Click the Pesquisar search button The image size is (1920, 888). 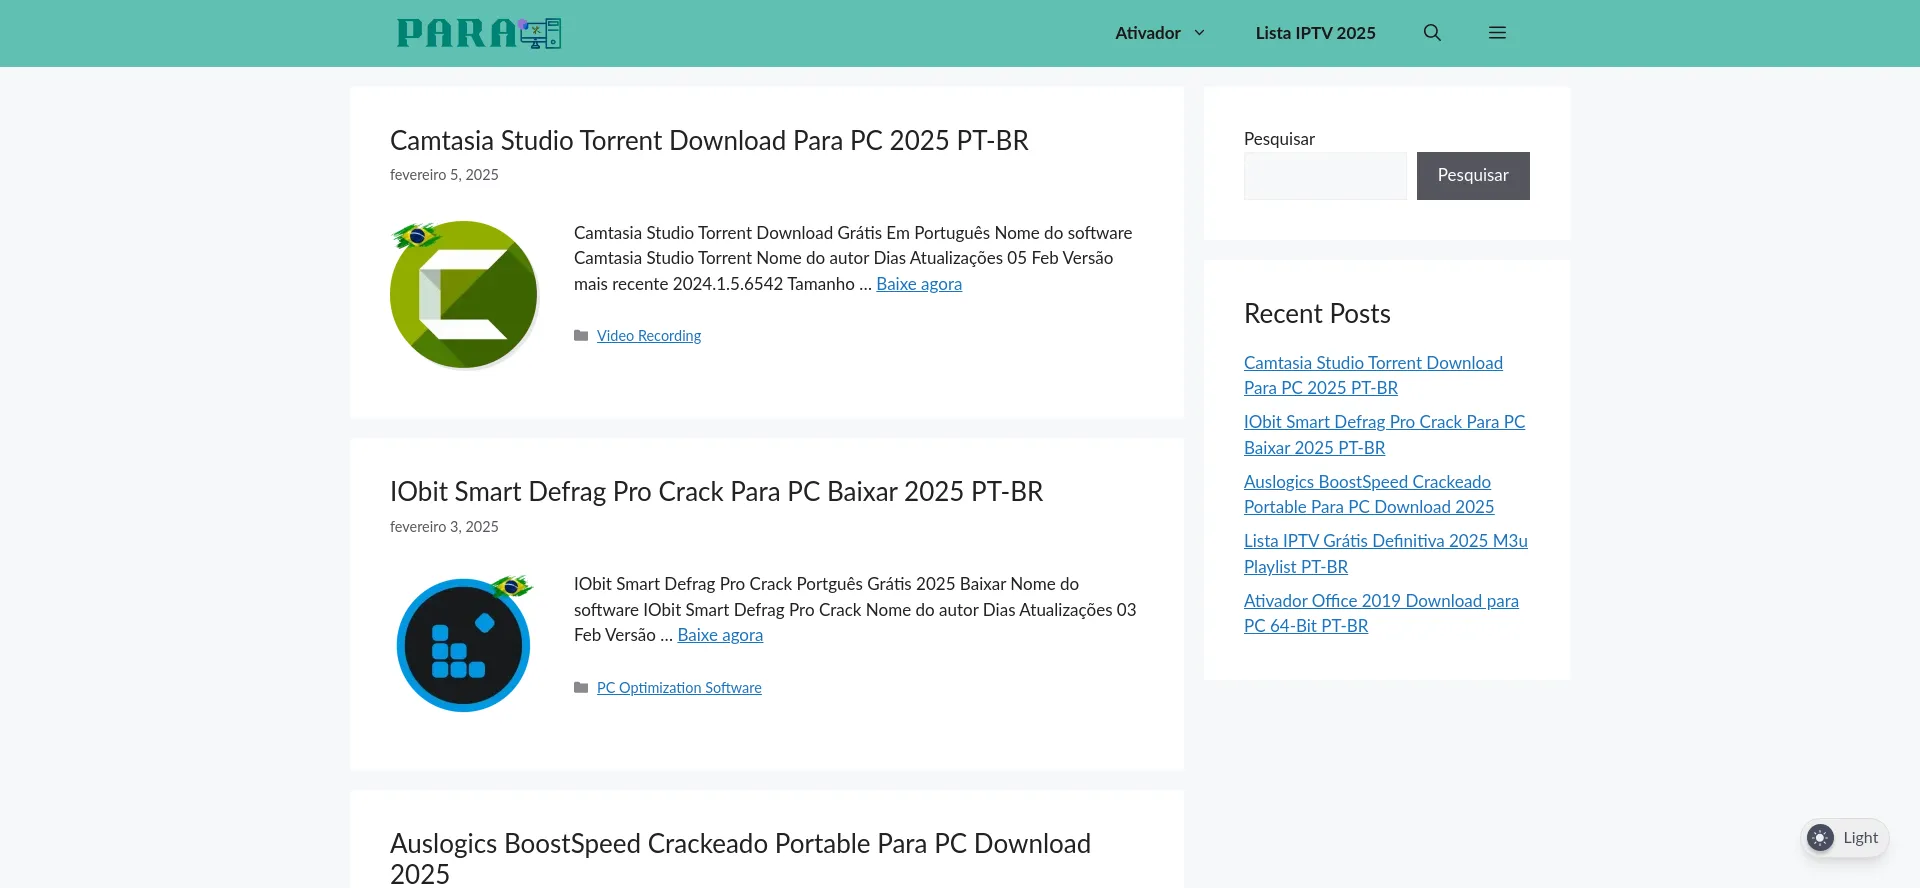pos(1473,176)
